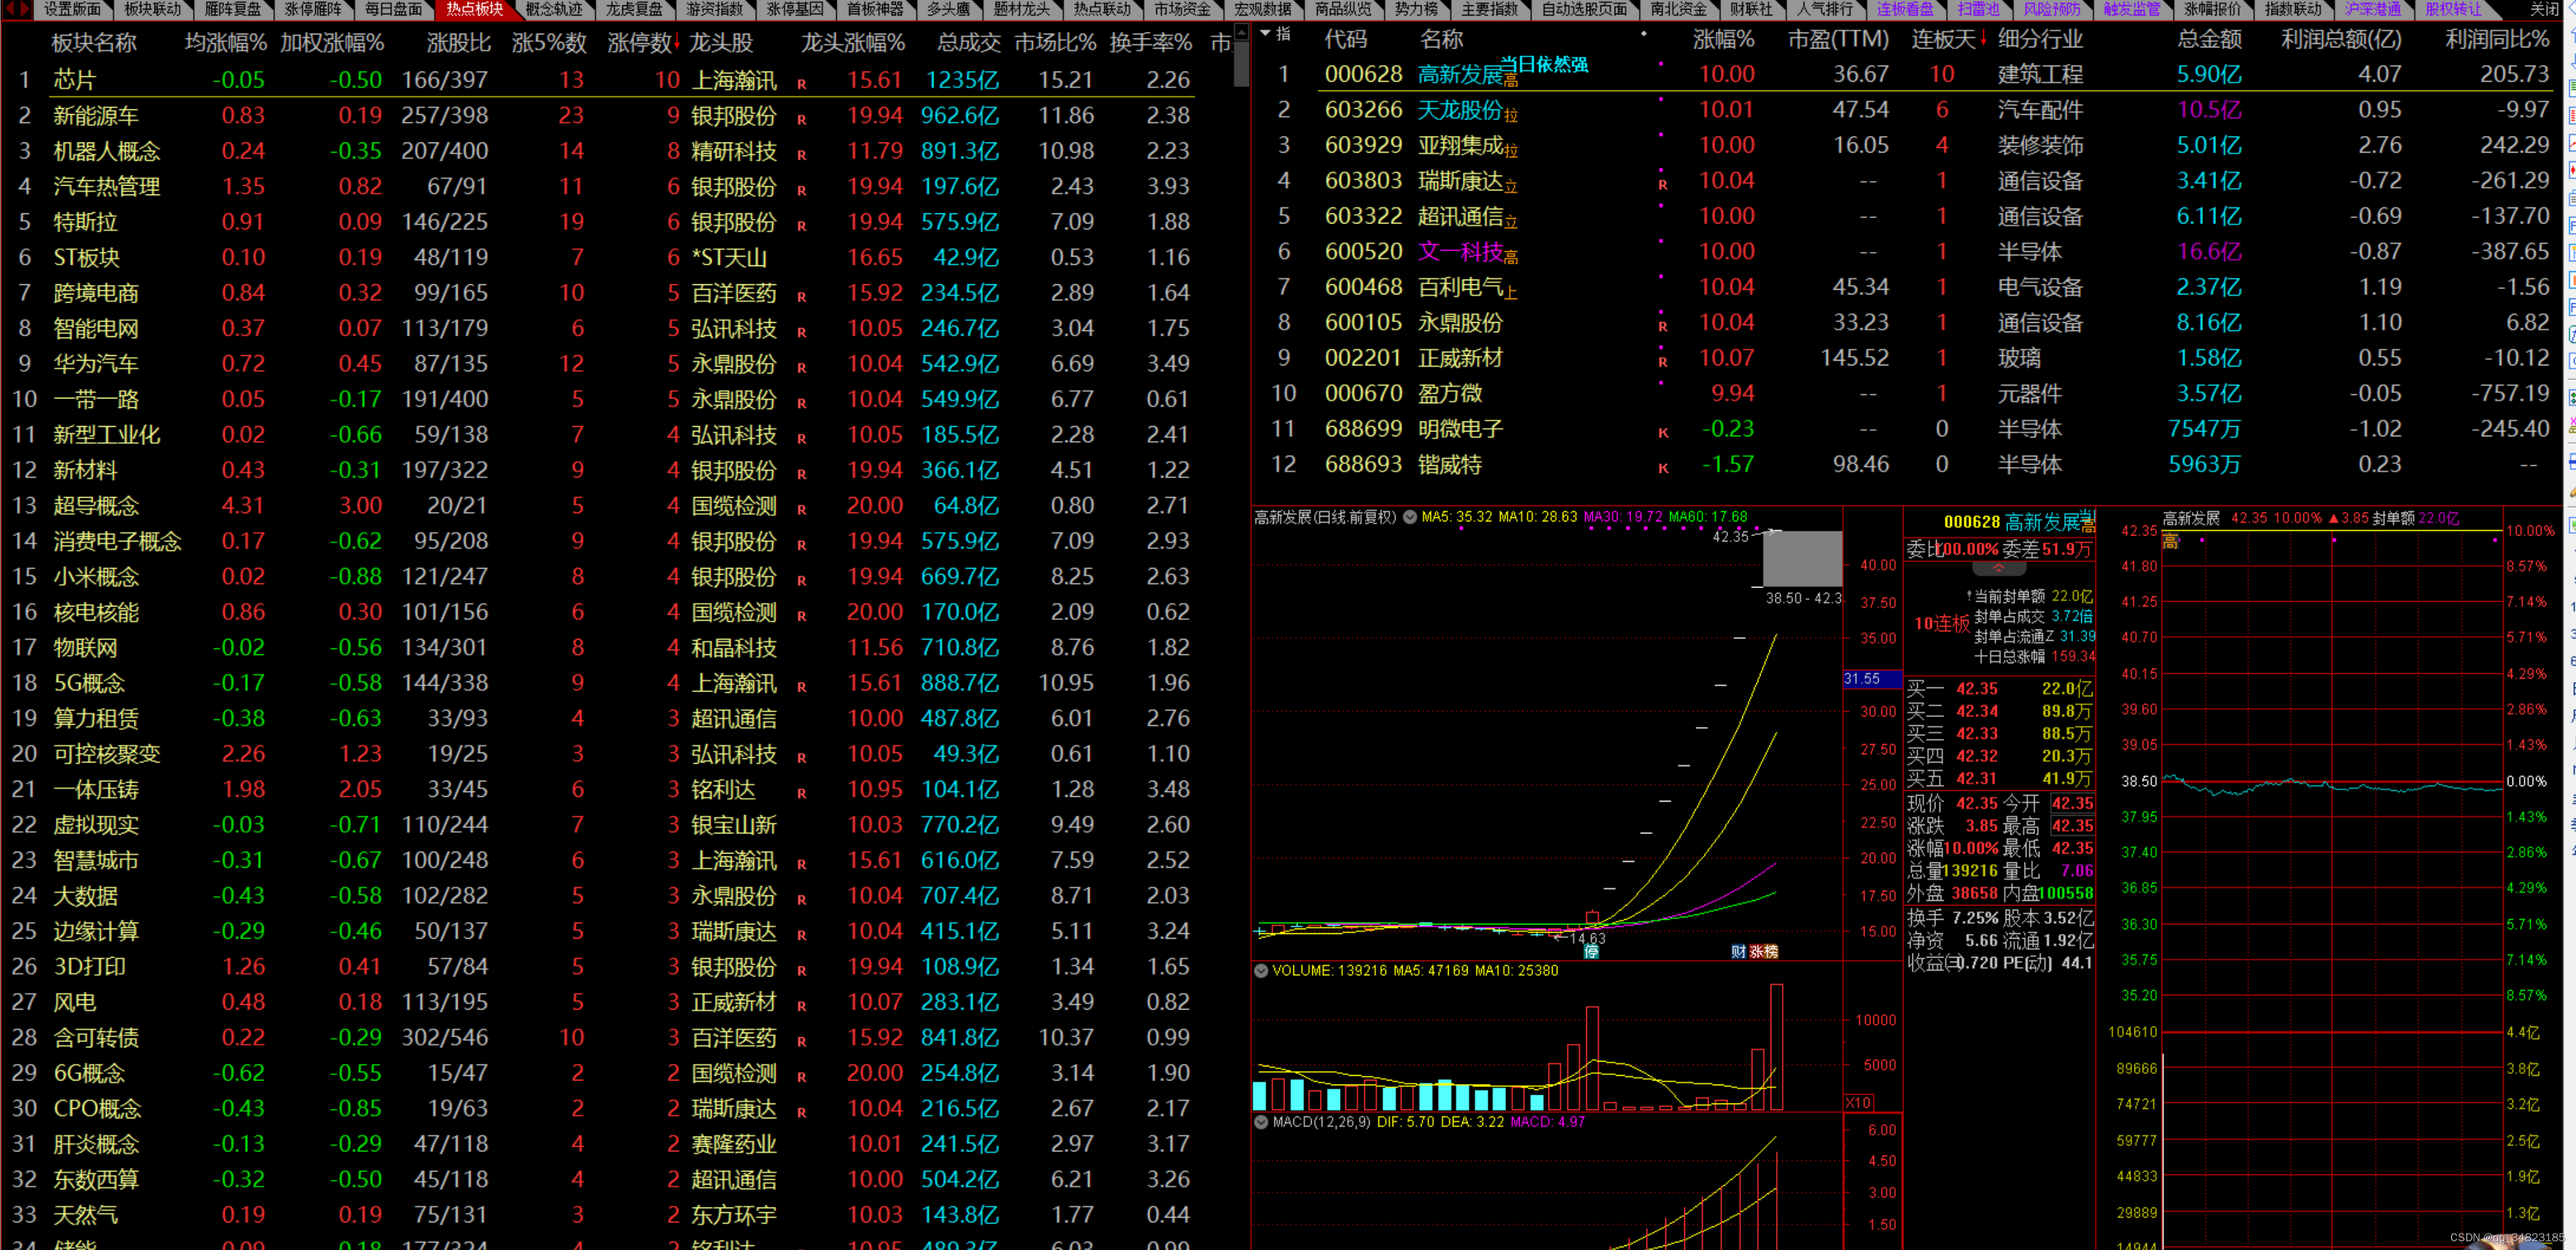Click the 涨 tag icon on chart bottom
The width and height of the screenshot is (2576, 1250).
1756,952
